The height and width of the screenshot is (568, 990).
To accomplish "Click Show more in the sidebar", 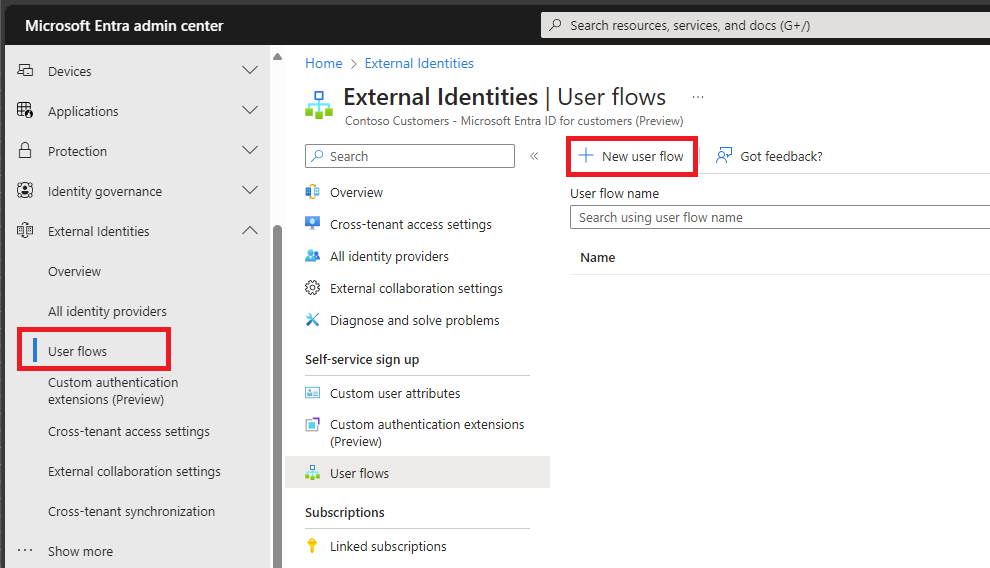I will coord(80,551).
